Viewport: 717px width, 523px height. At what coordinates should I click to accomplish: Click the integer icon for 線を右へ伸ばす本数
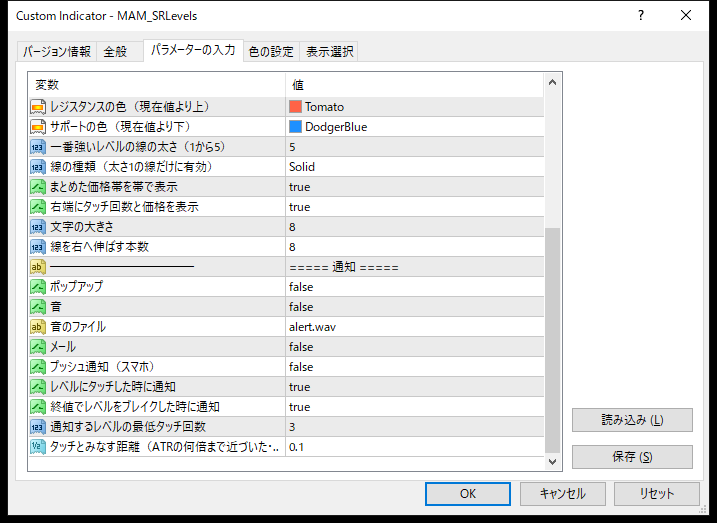[38, 247]
